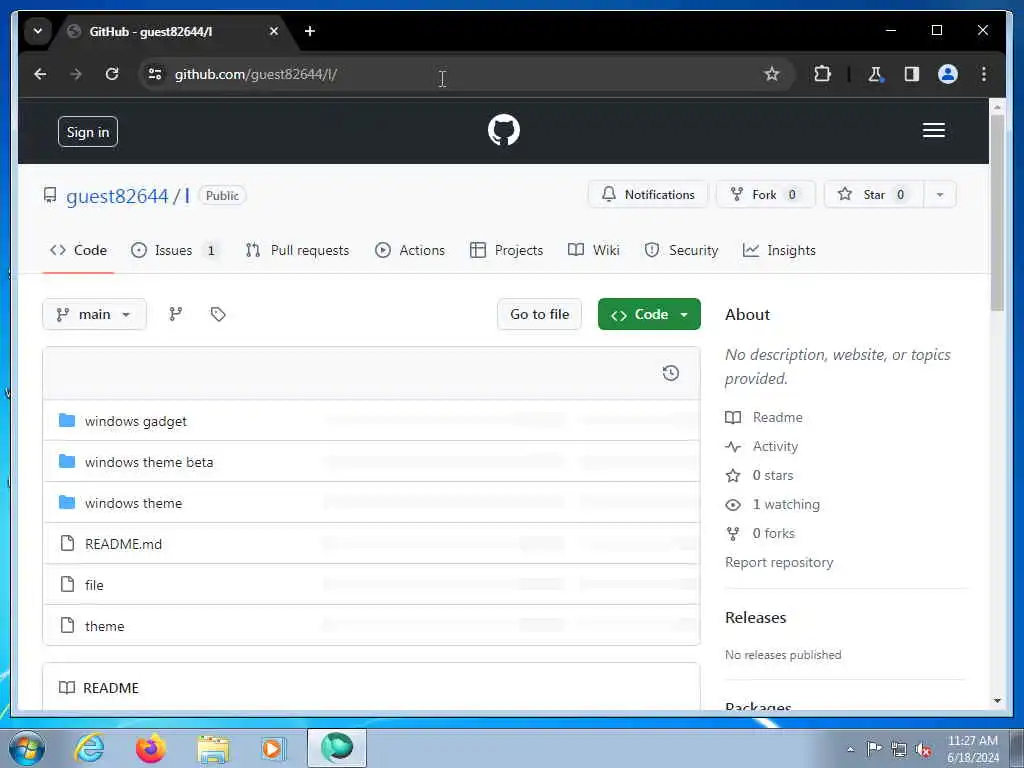Image resolution: width=1024 pixels, height=768 pixels.
Task: Open the Chrome Labs flask icon
Action: pyautogui.click(x=875, y=74)
